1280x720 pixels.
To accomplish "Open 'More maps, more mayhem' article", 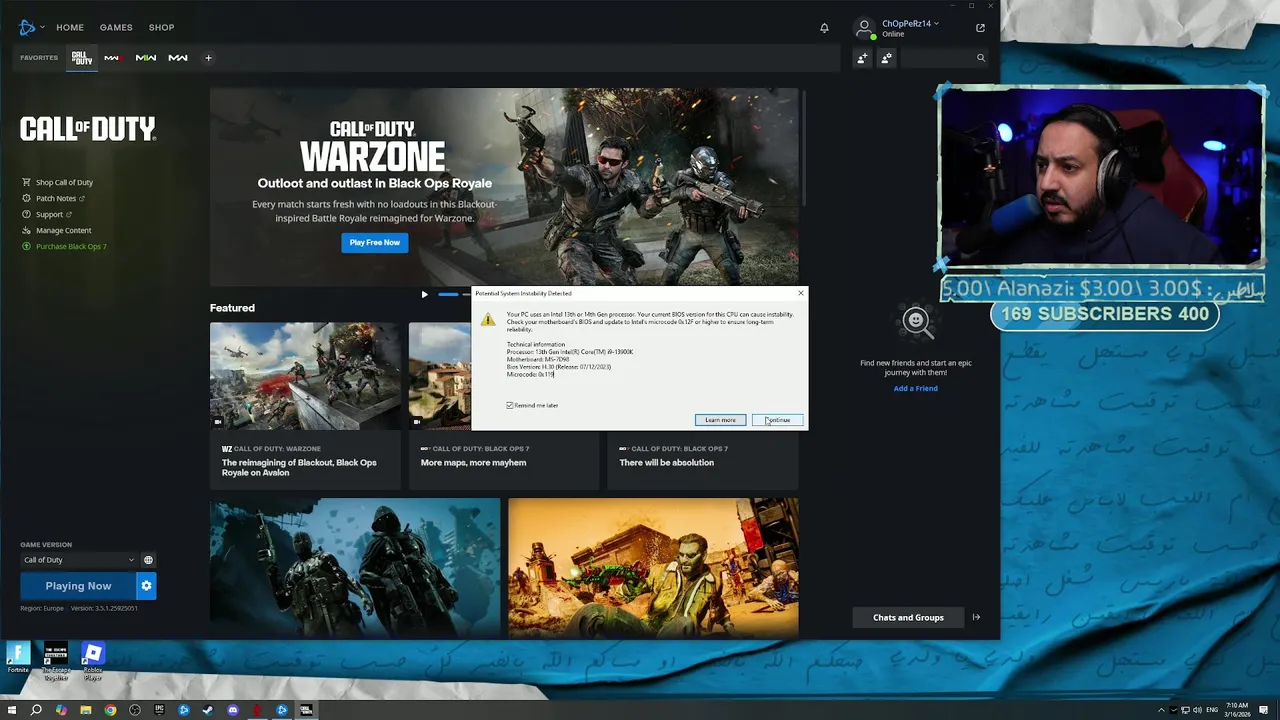I will click(473, 462).
